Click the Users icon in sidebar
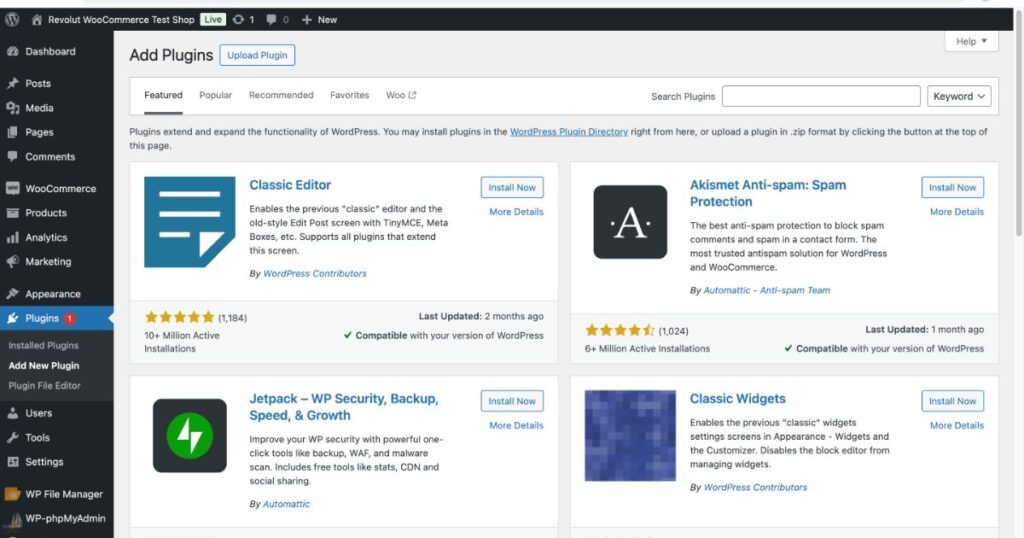1024x538 pixels. coord(12,413)
